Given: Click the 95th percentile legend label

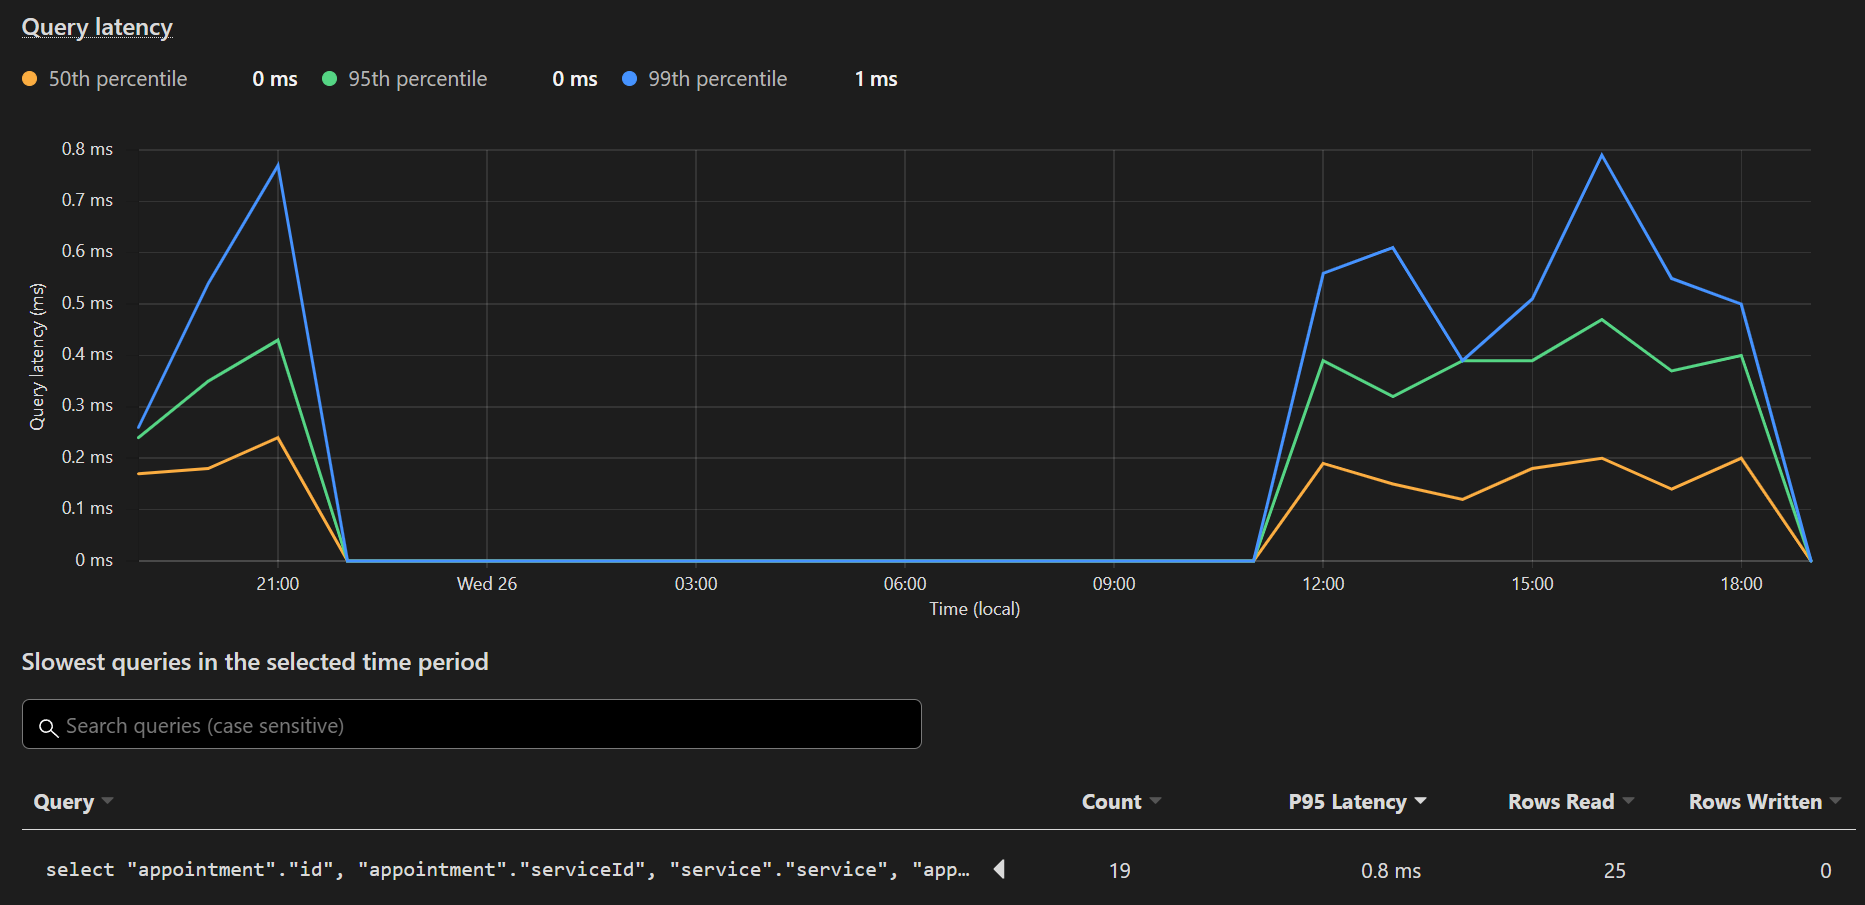Looking at the screenshot, I should [x=417, y=79].
